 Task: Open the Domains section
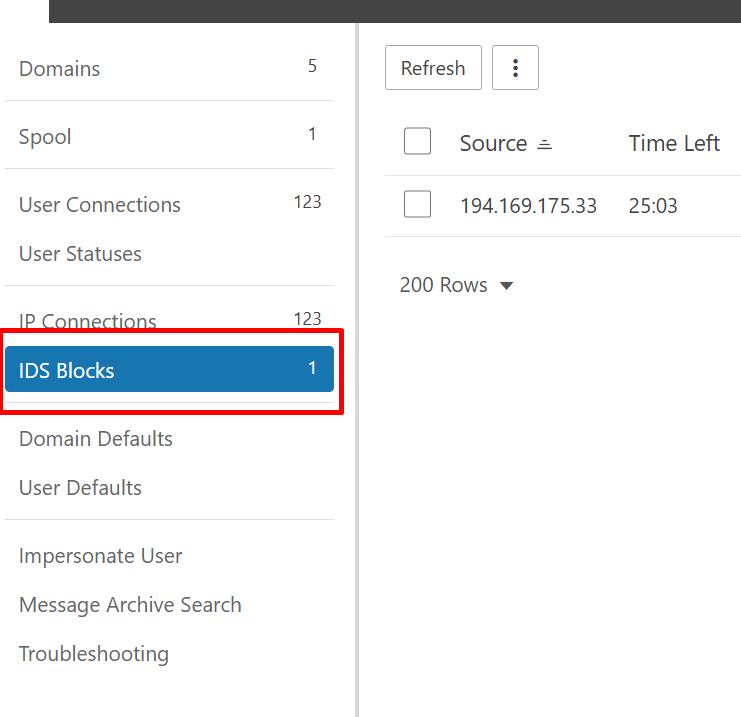point(60,69)
